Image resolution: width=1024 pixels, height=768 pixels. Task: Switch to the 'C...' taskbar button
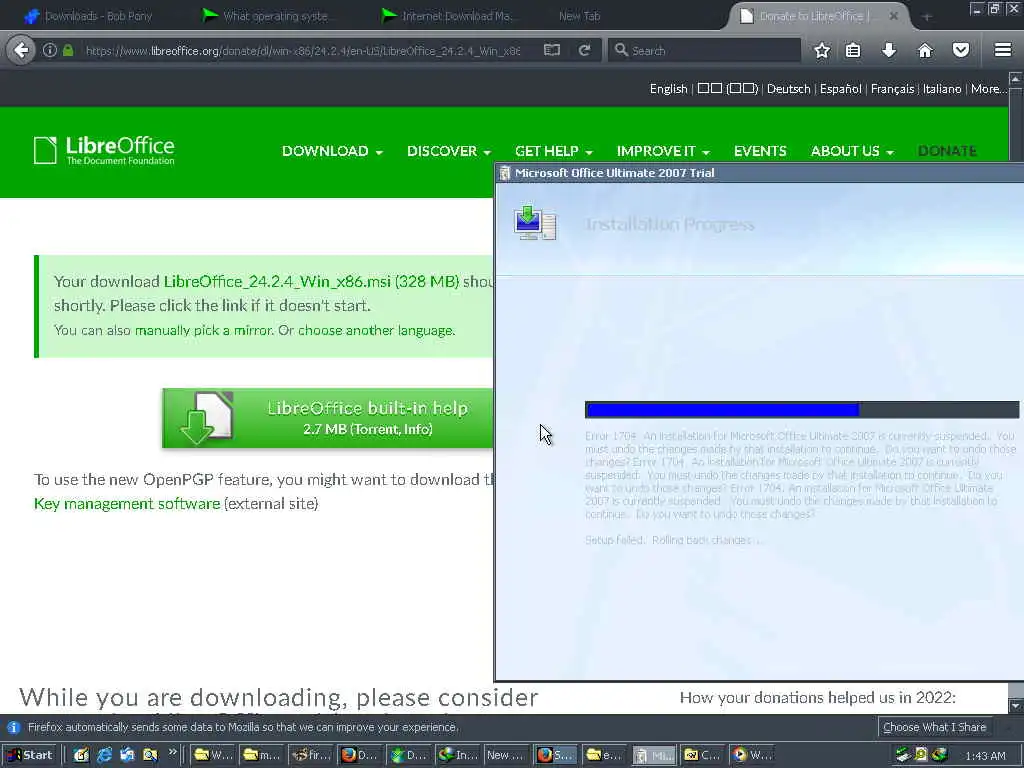(702, 755)
